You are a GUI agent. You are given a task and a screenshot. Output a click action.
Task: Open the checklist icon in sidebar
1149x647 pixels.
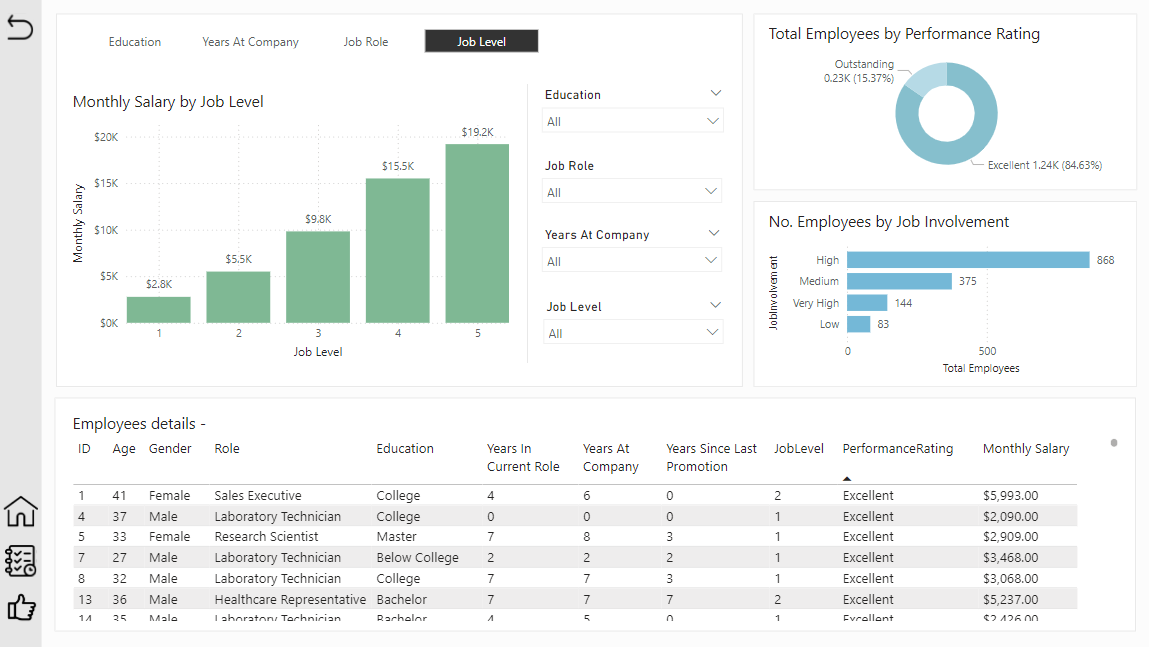20,561
